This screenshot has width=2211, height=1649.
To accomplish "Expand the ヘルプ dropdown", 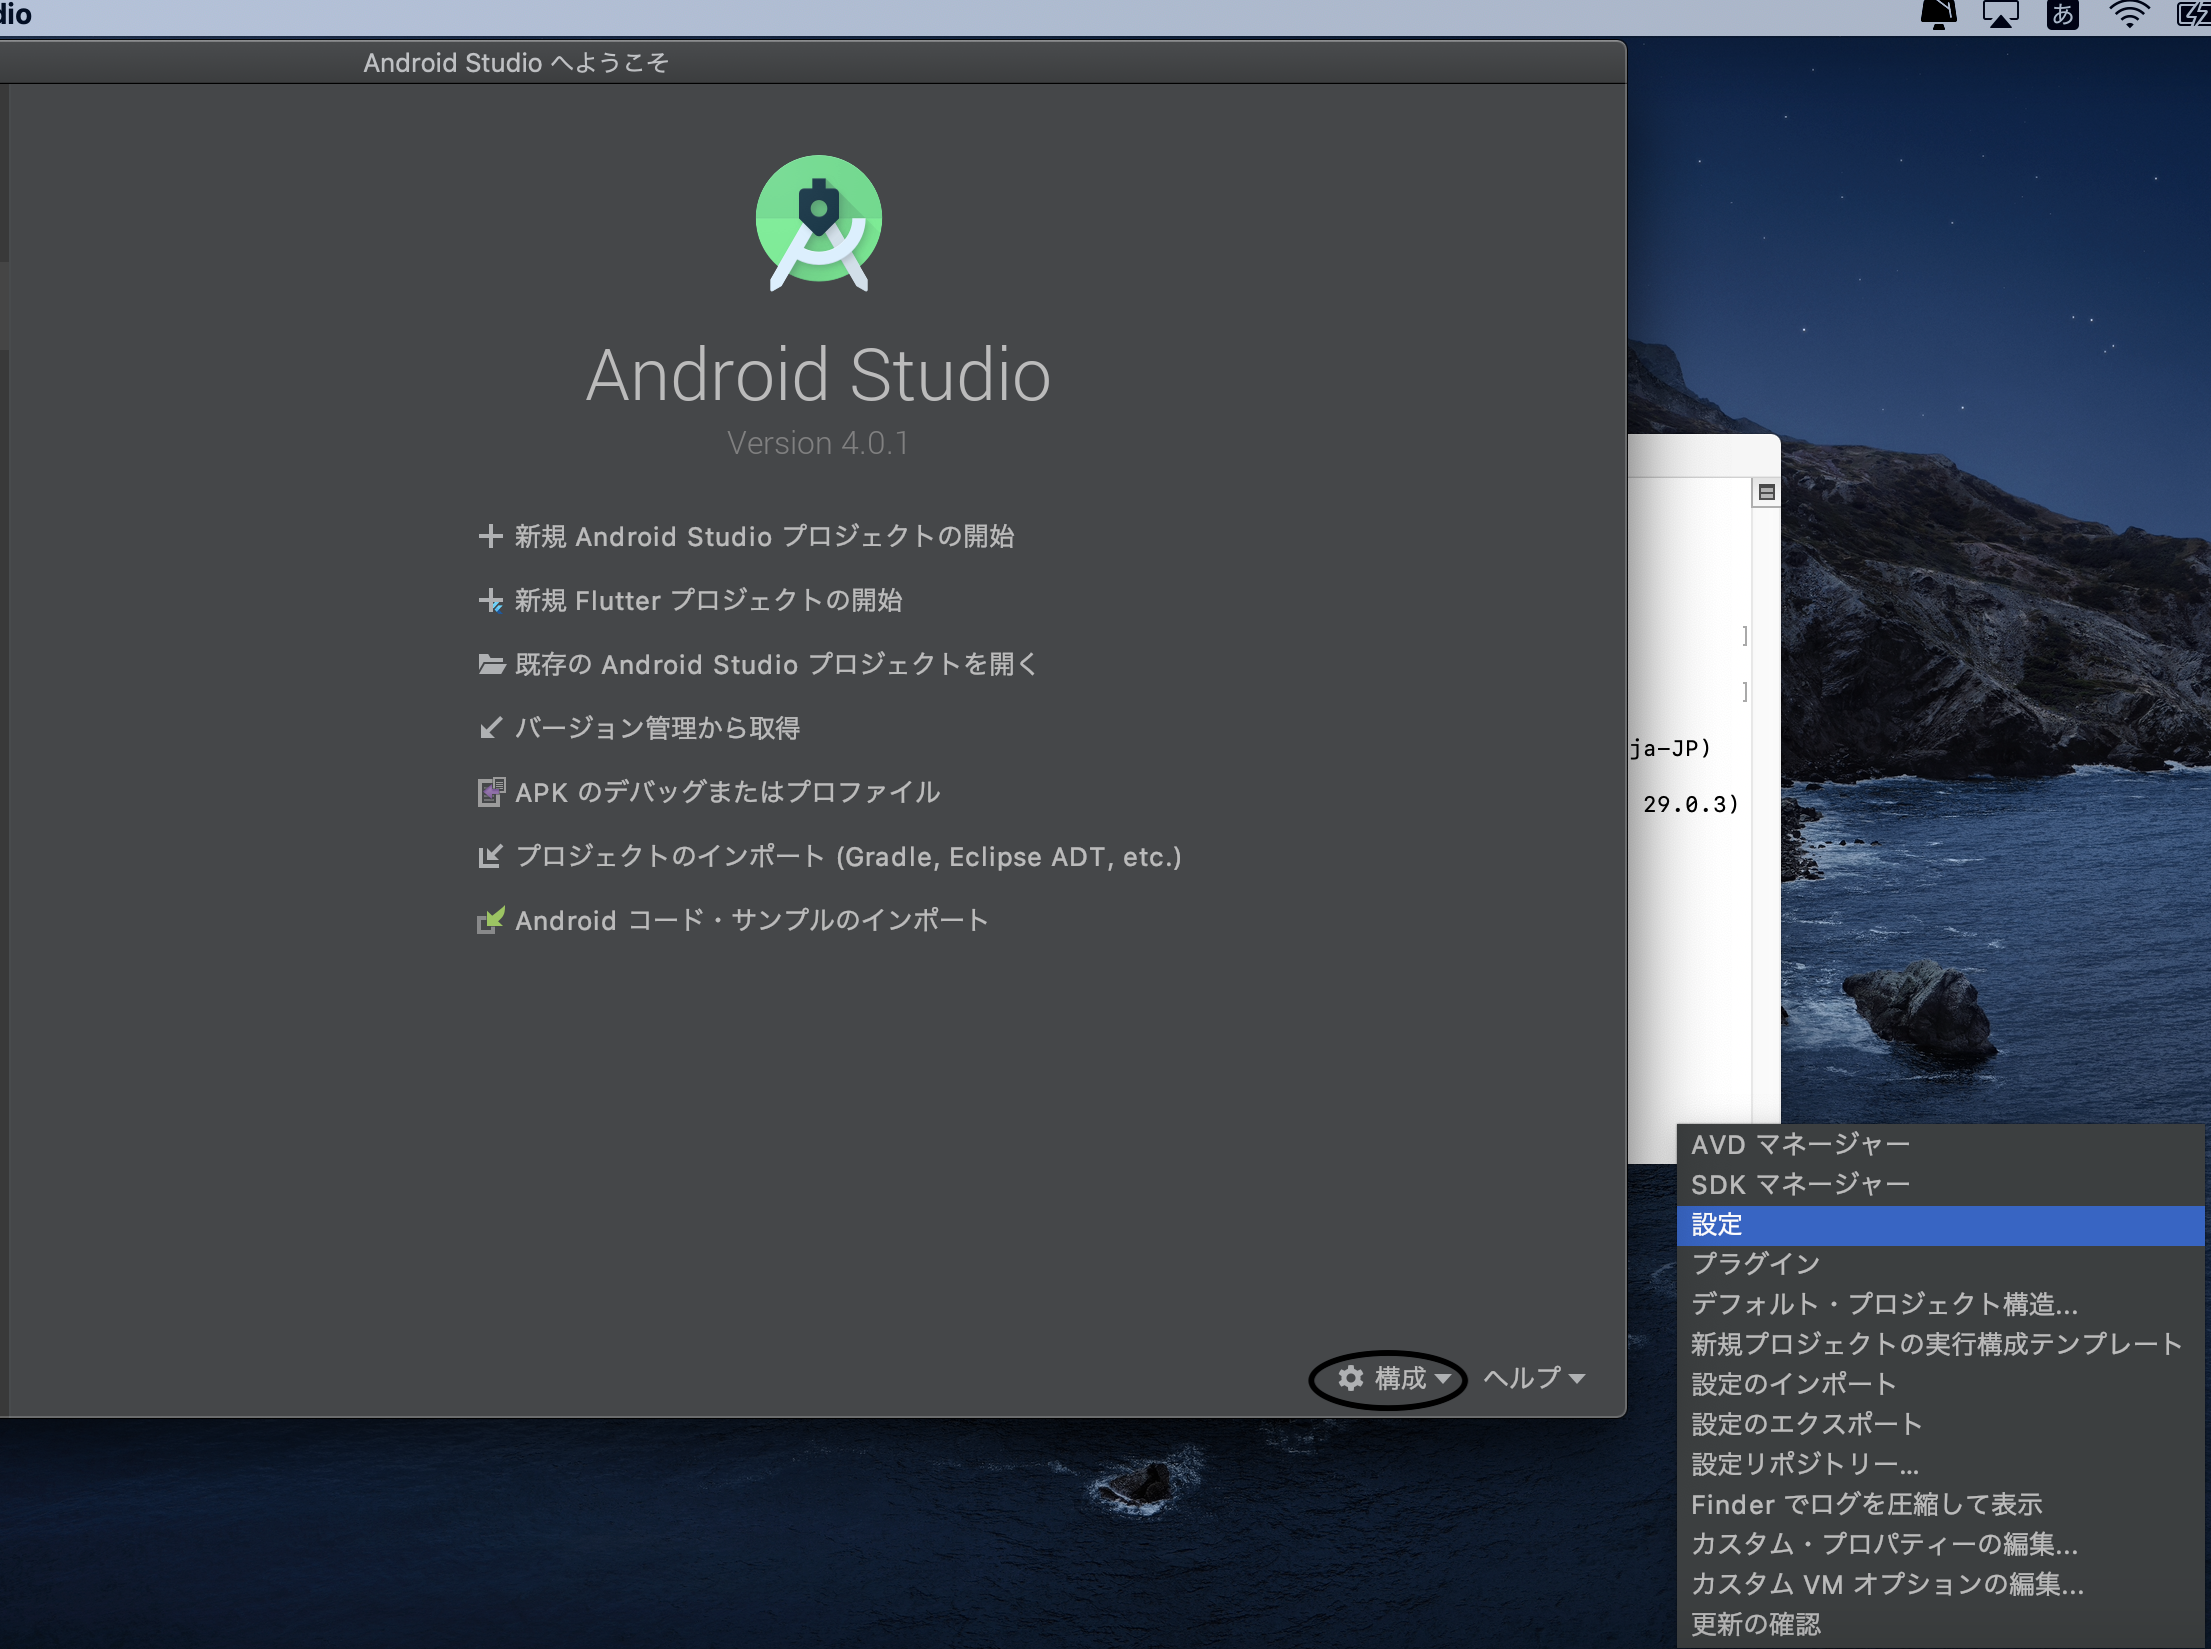I will pos(1534,1378).
